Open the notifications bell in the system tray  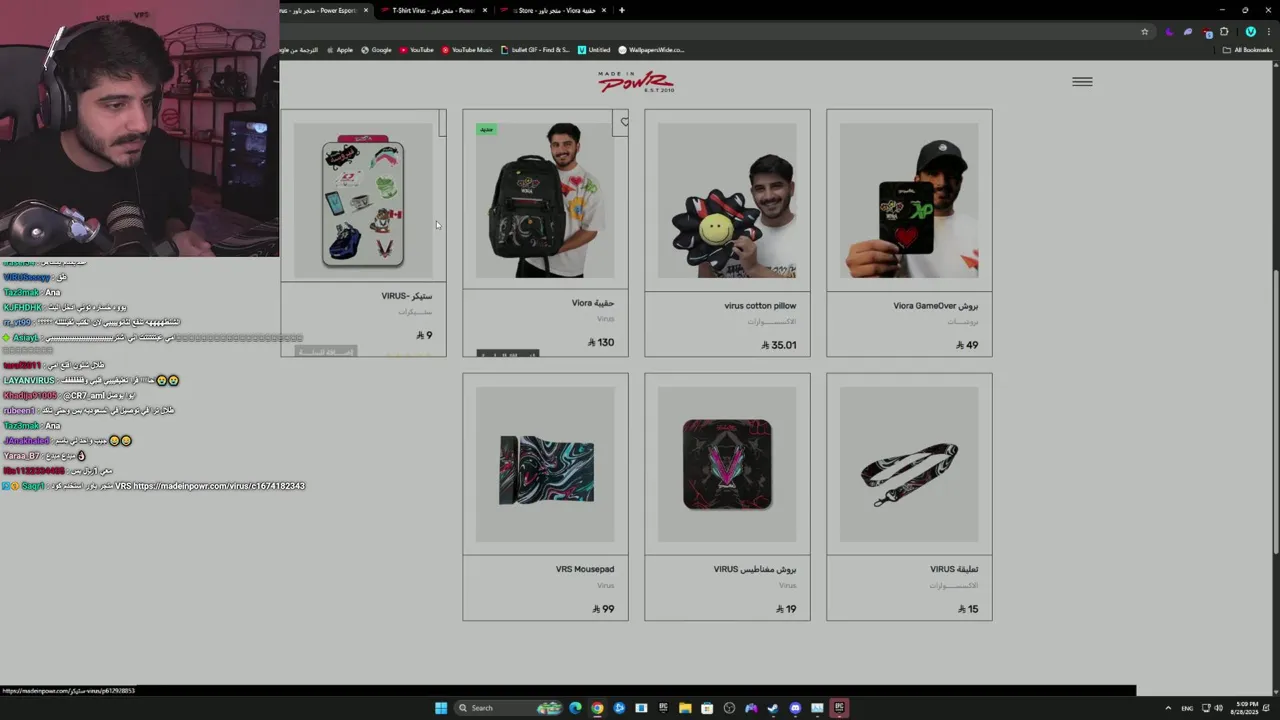1268,708
